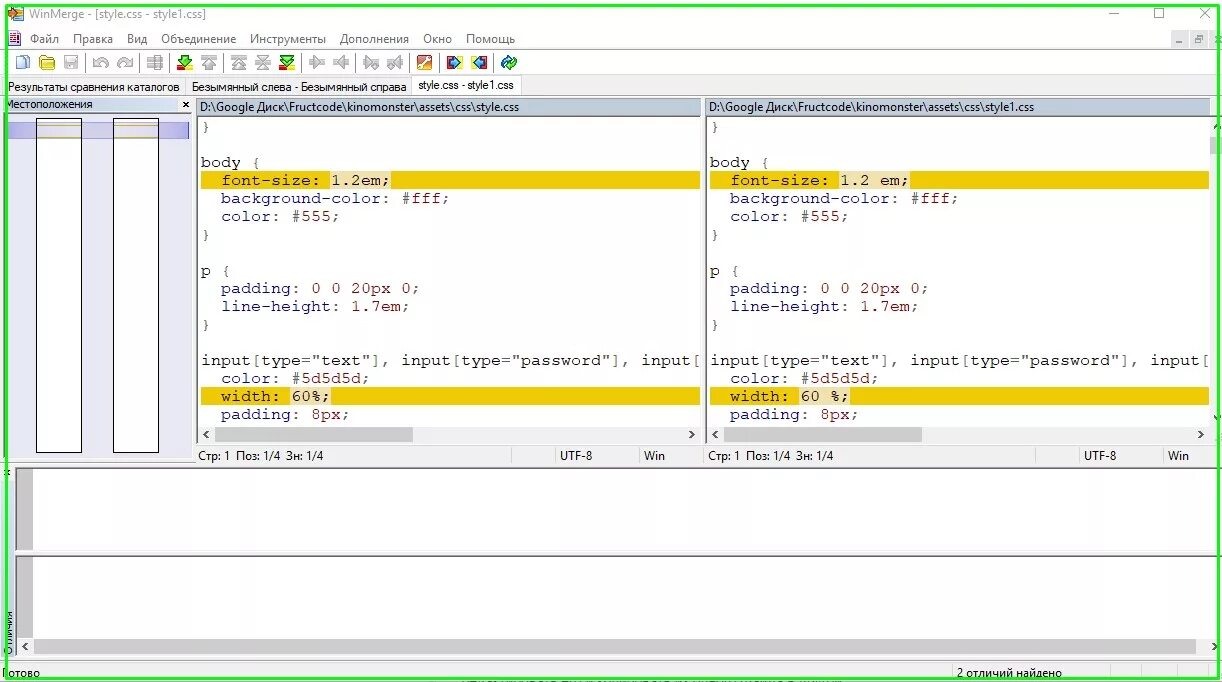Screen dimensions: 1222x682
Task: Click the Open folder toolbar icon
Action: click(x=46, y=63)
